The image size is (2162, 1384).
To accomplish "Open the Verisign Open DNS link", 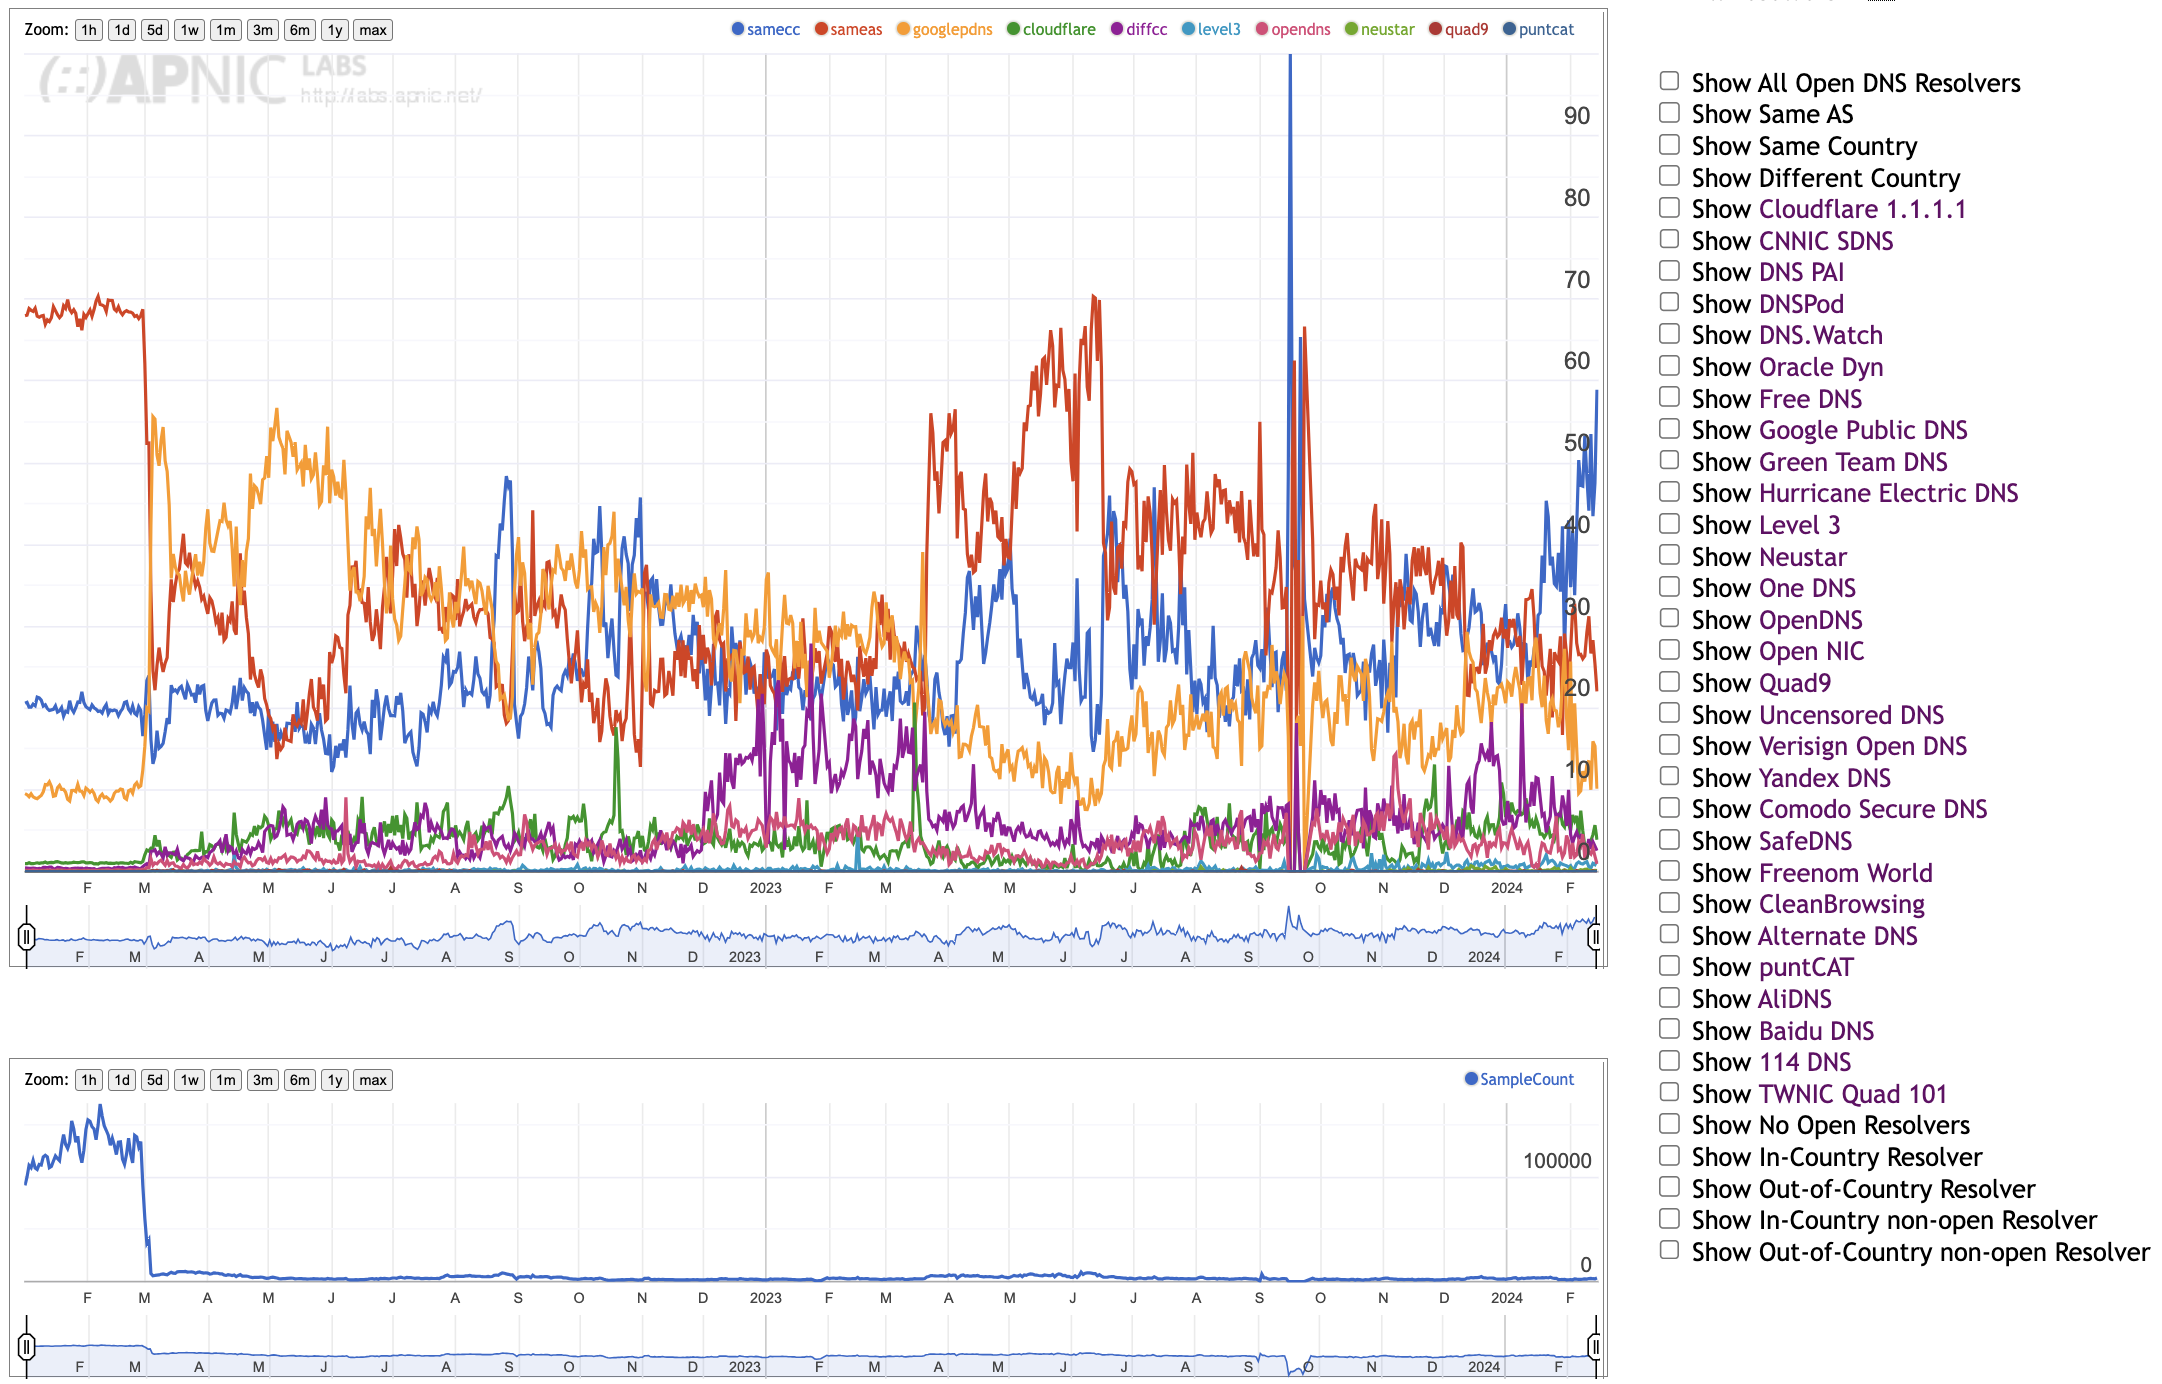I will [1863, 746].
